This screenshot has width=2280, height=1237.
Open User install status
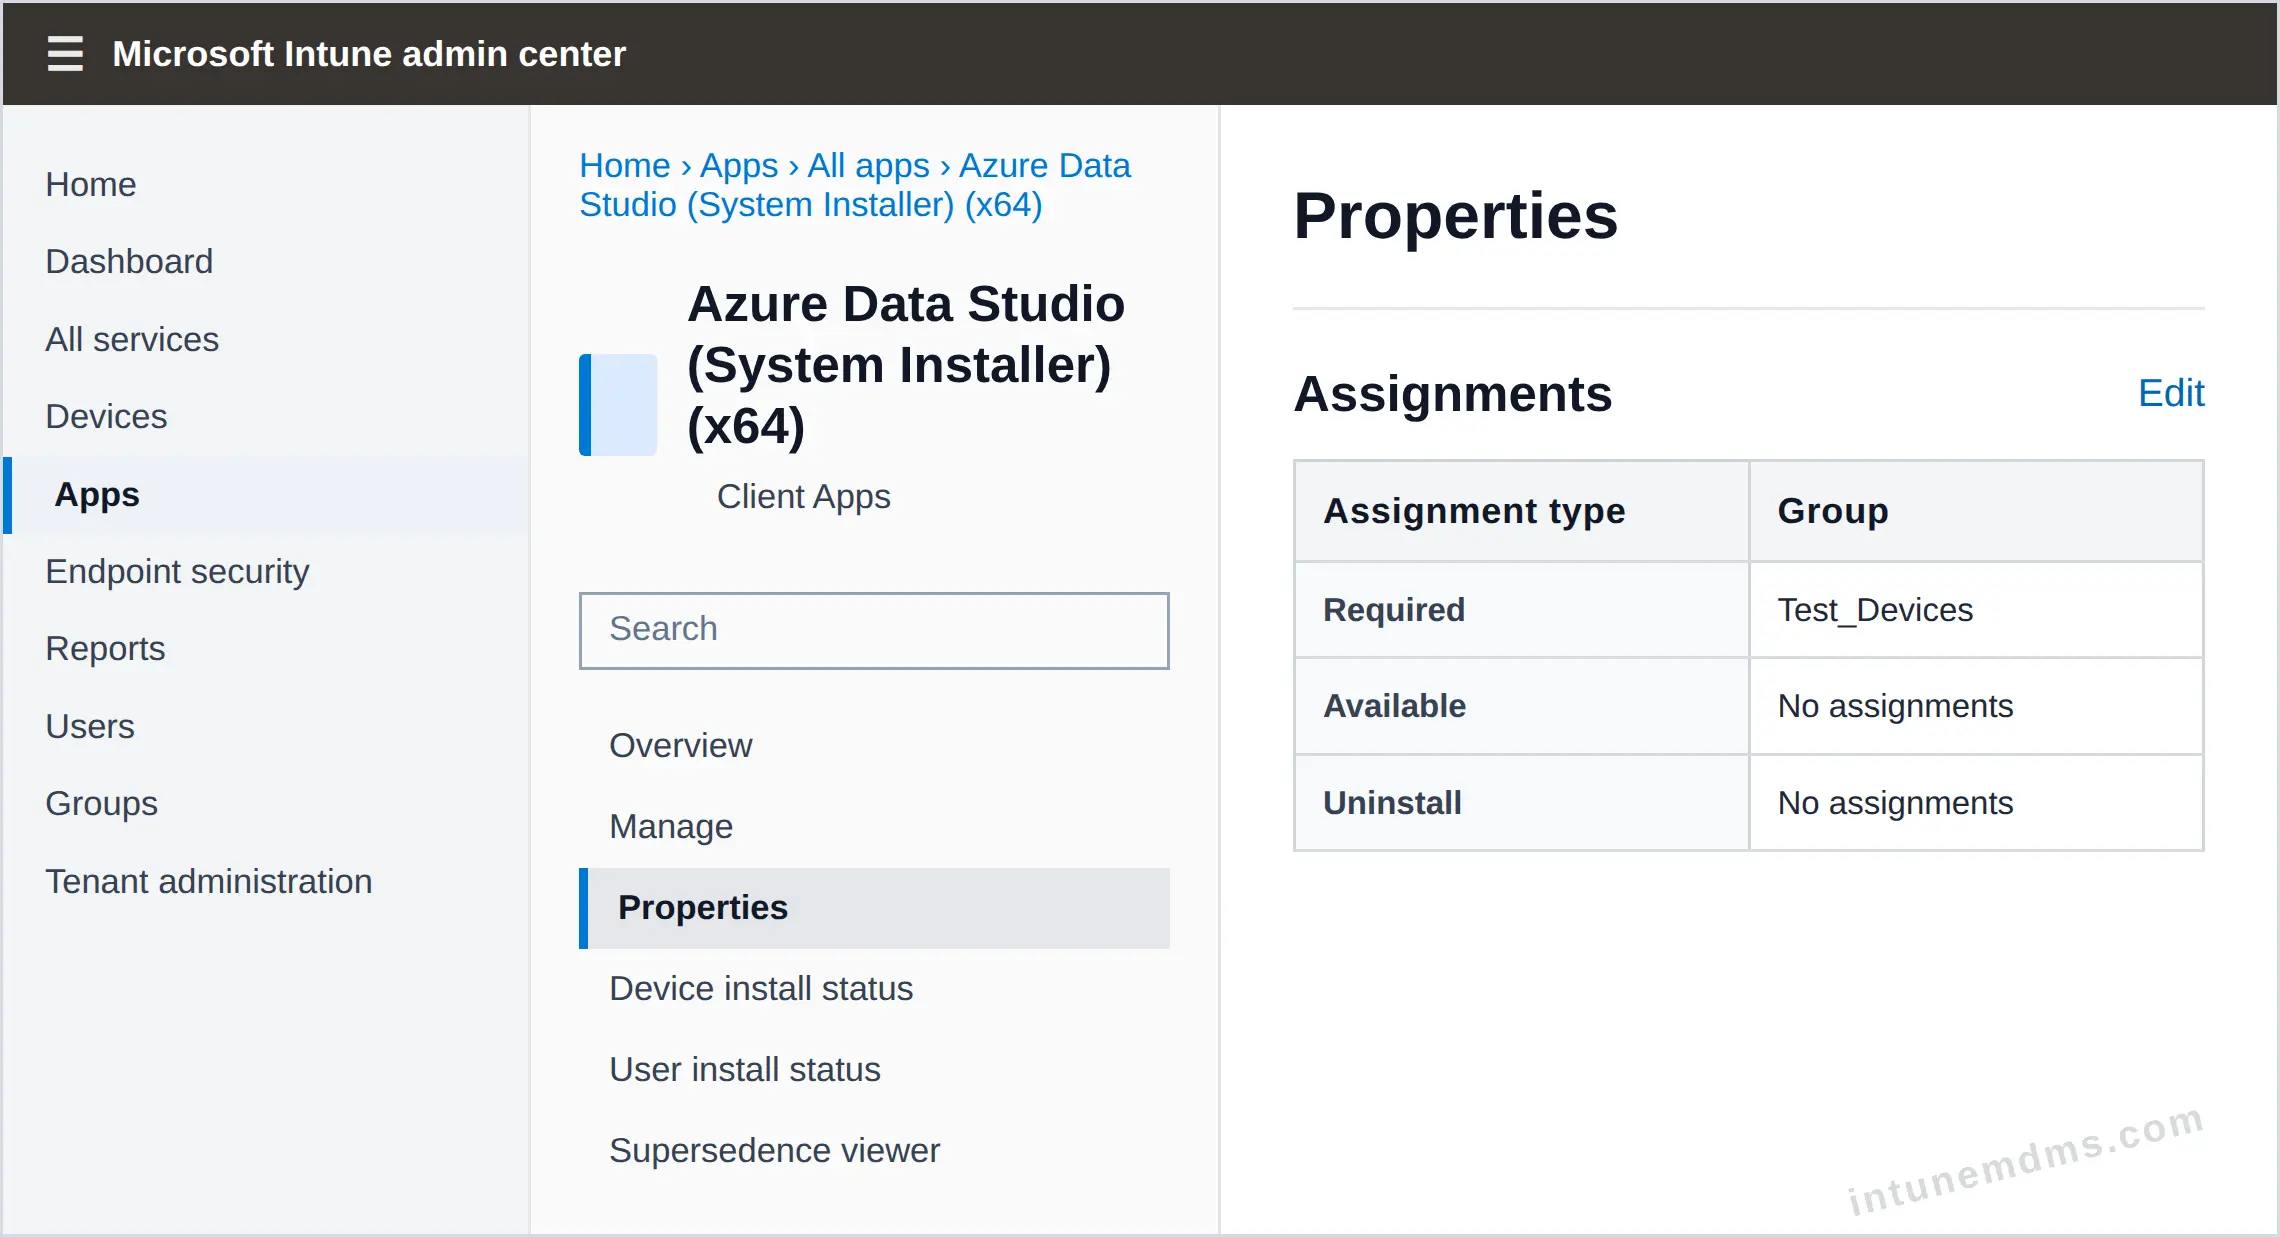[x=745, y=1069]
